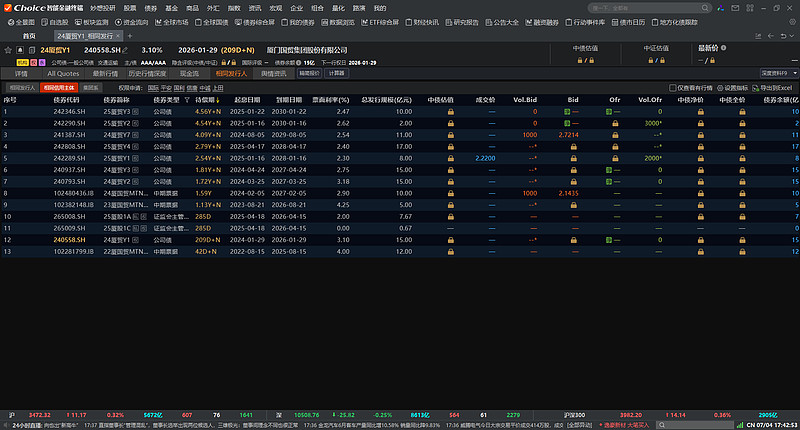Open the 宏观 menu

point(276,8)
